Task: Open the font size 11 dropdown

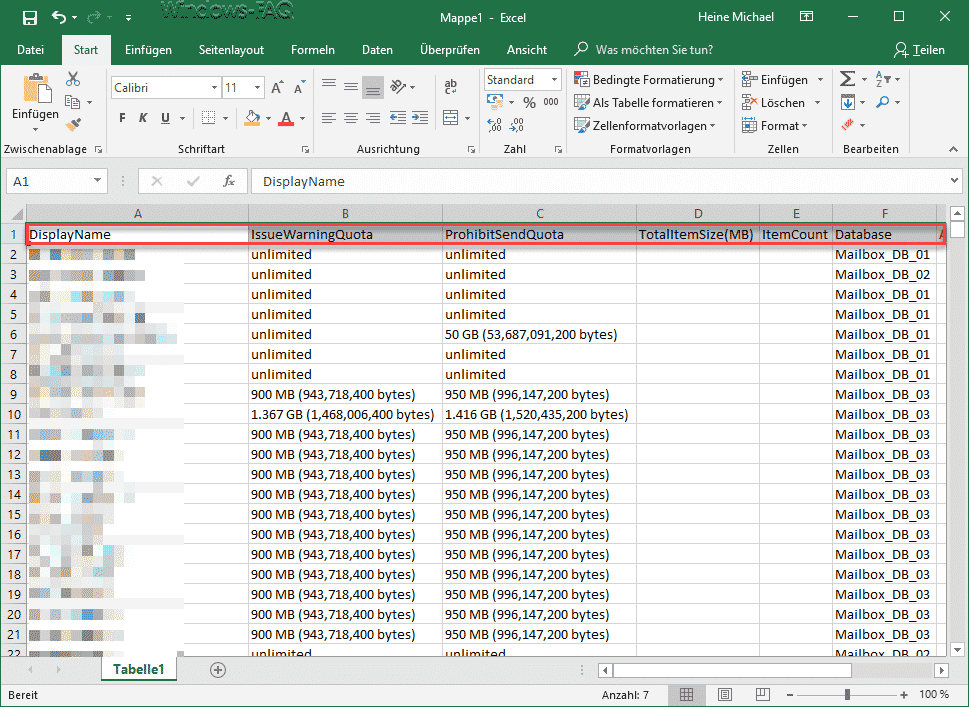Action: pyautogui.click(x=258, y=88)
